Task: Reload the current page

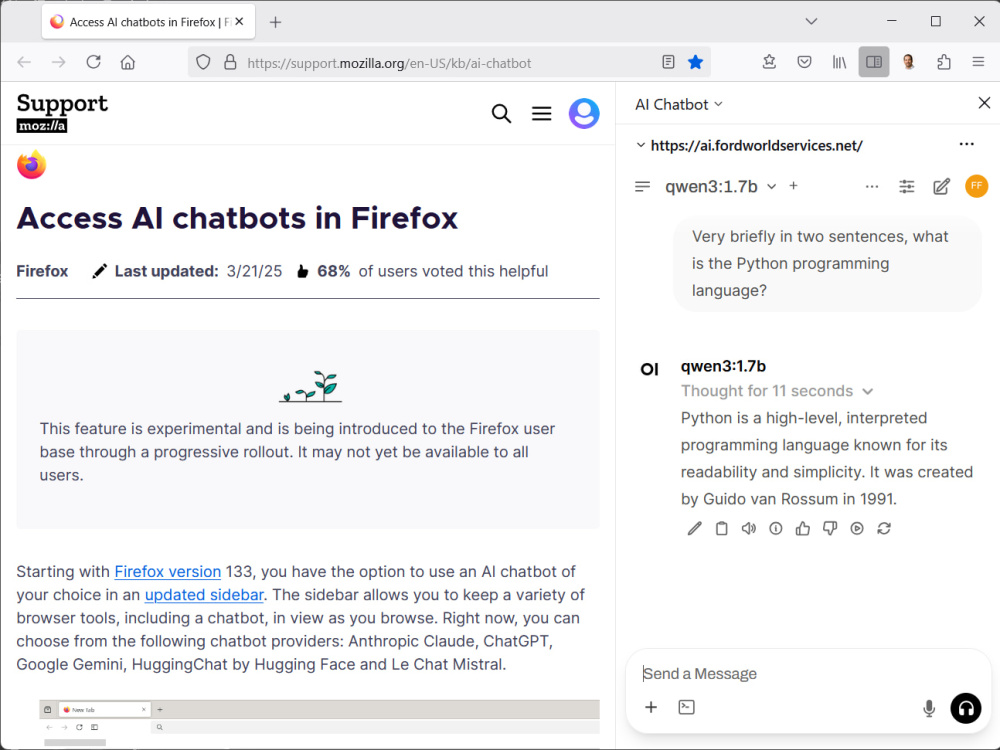Action: coord(93,62)
